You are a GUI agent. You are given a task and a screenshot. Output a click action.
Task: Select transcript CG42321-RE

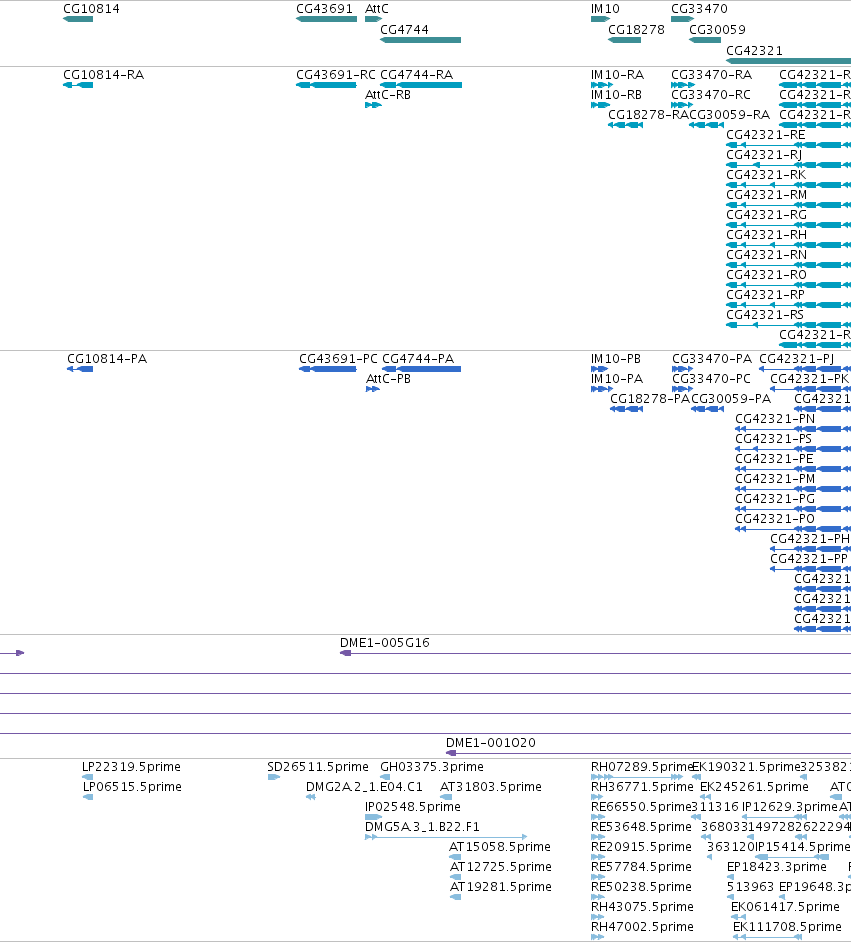(x=789, y=145)
